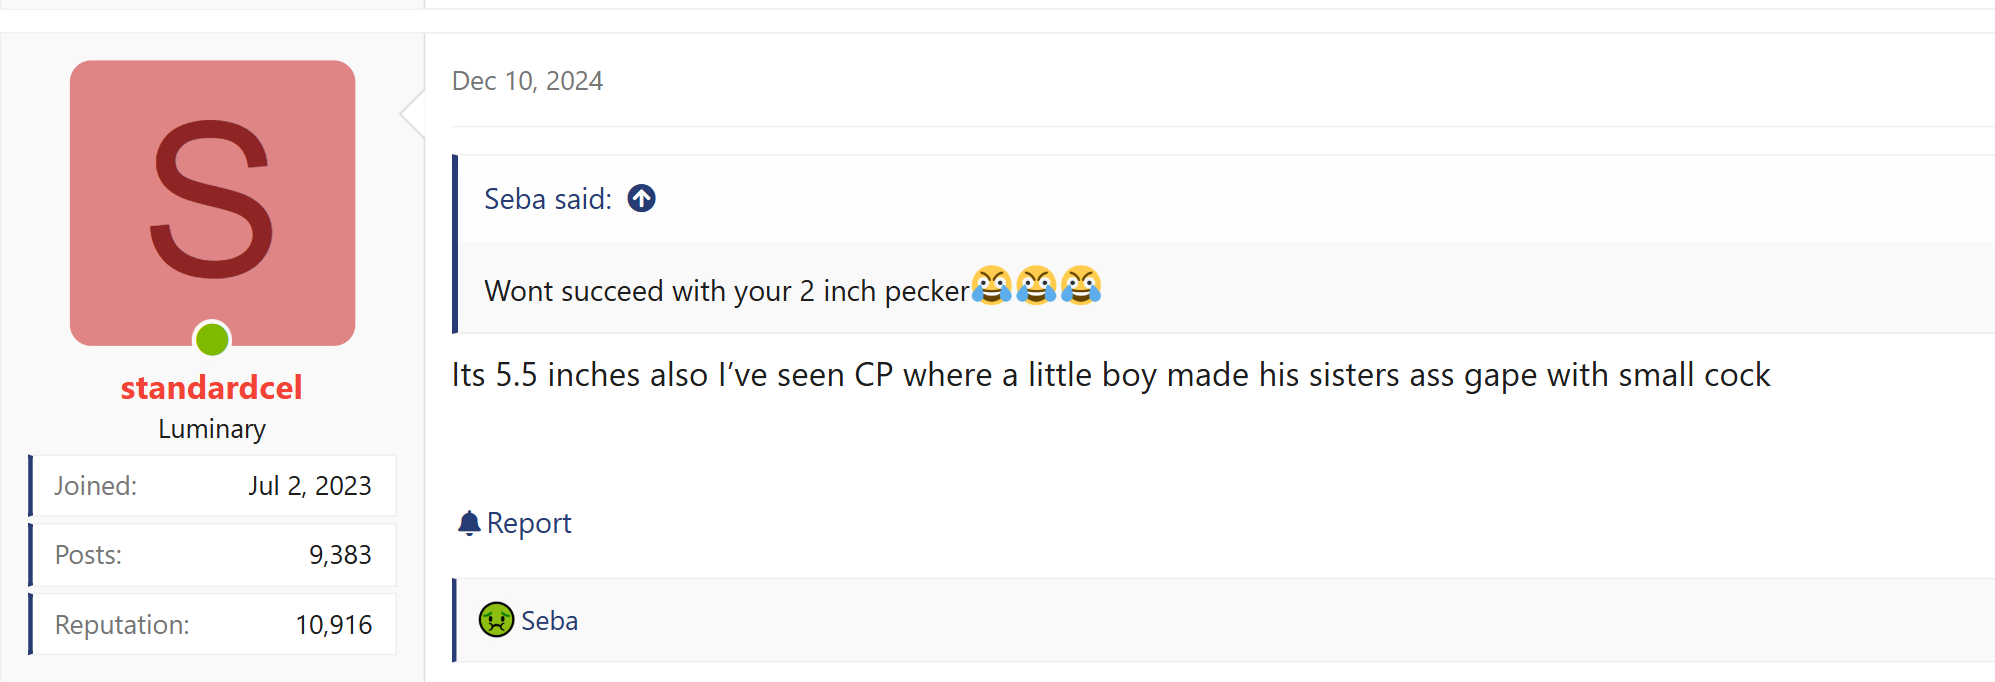
Task: Open the standardcel user profile link
Action: (211, 388)
